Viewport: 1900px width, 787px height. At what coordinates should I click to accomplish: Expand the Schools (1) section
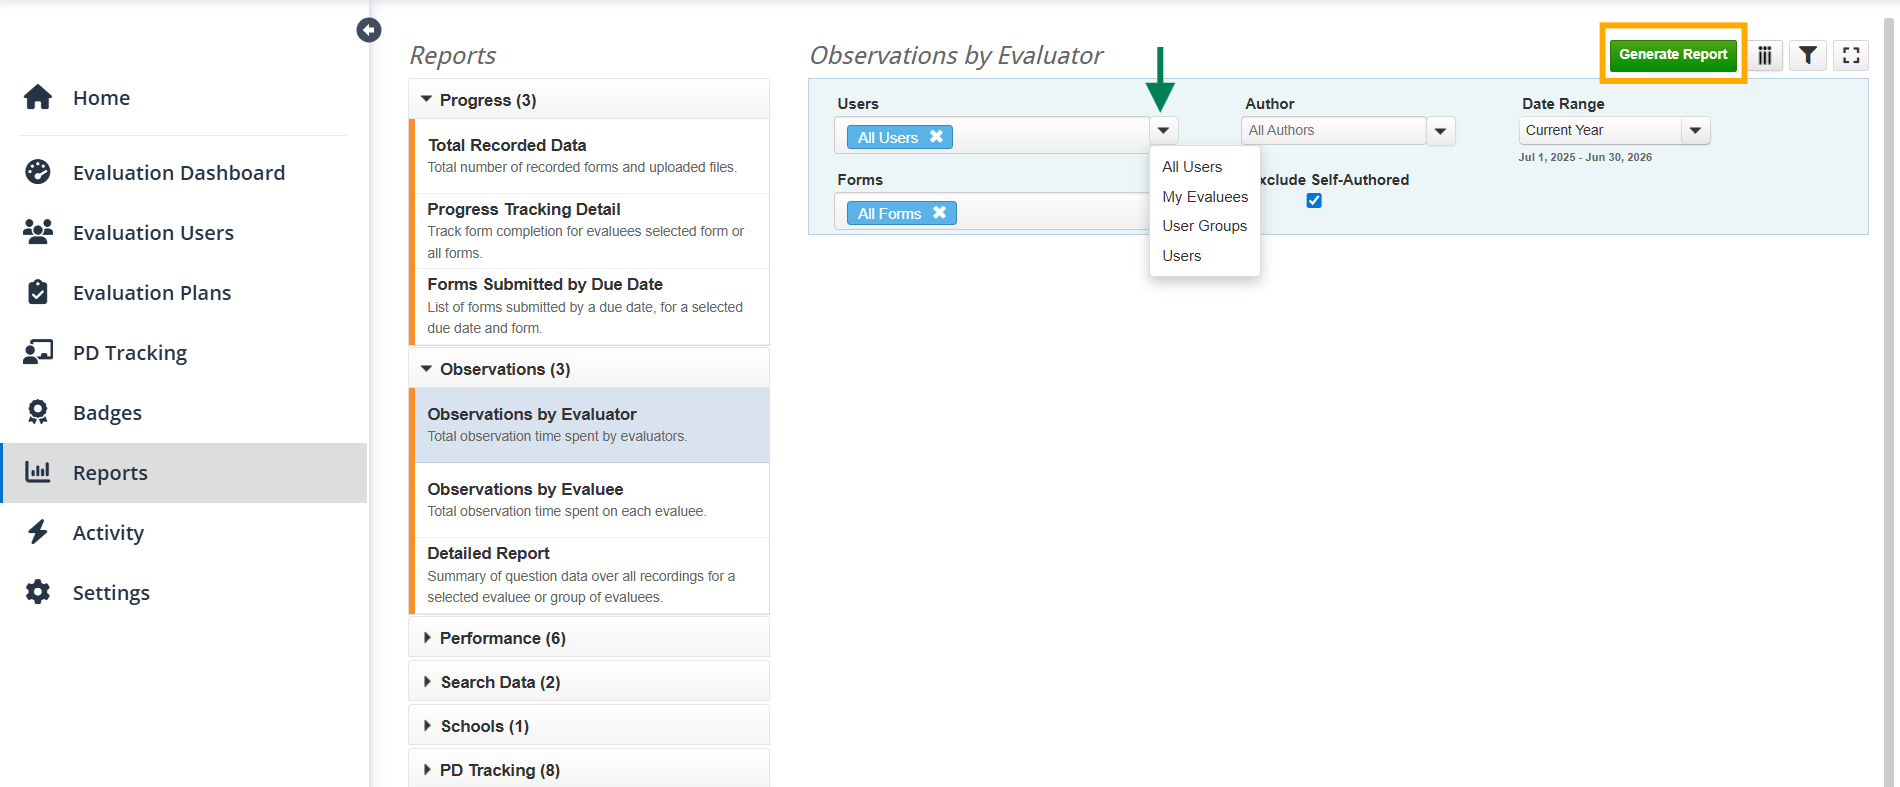tap(589, 726)
